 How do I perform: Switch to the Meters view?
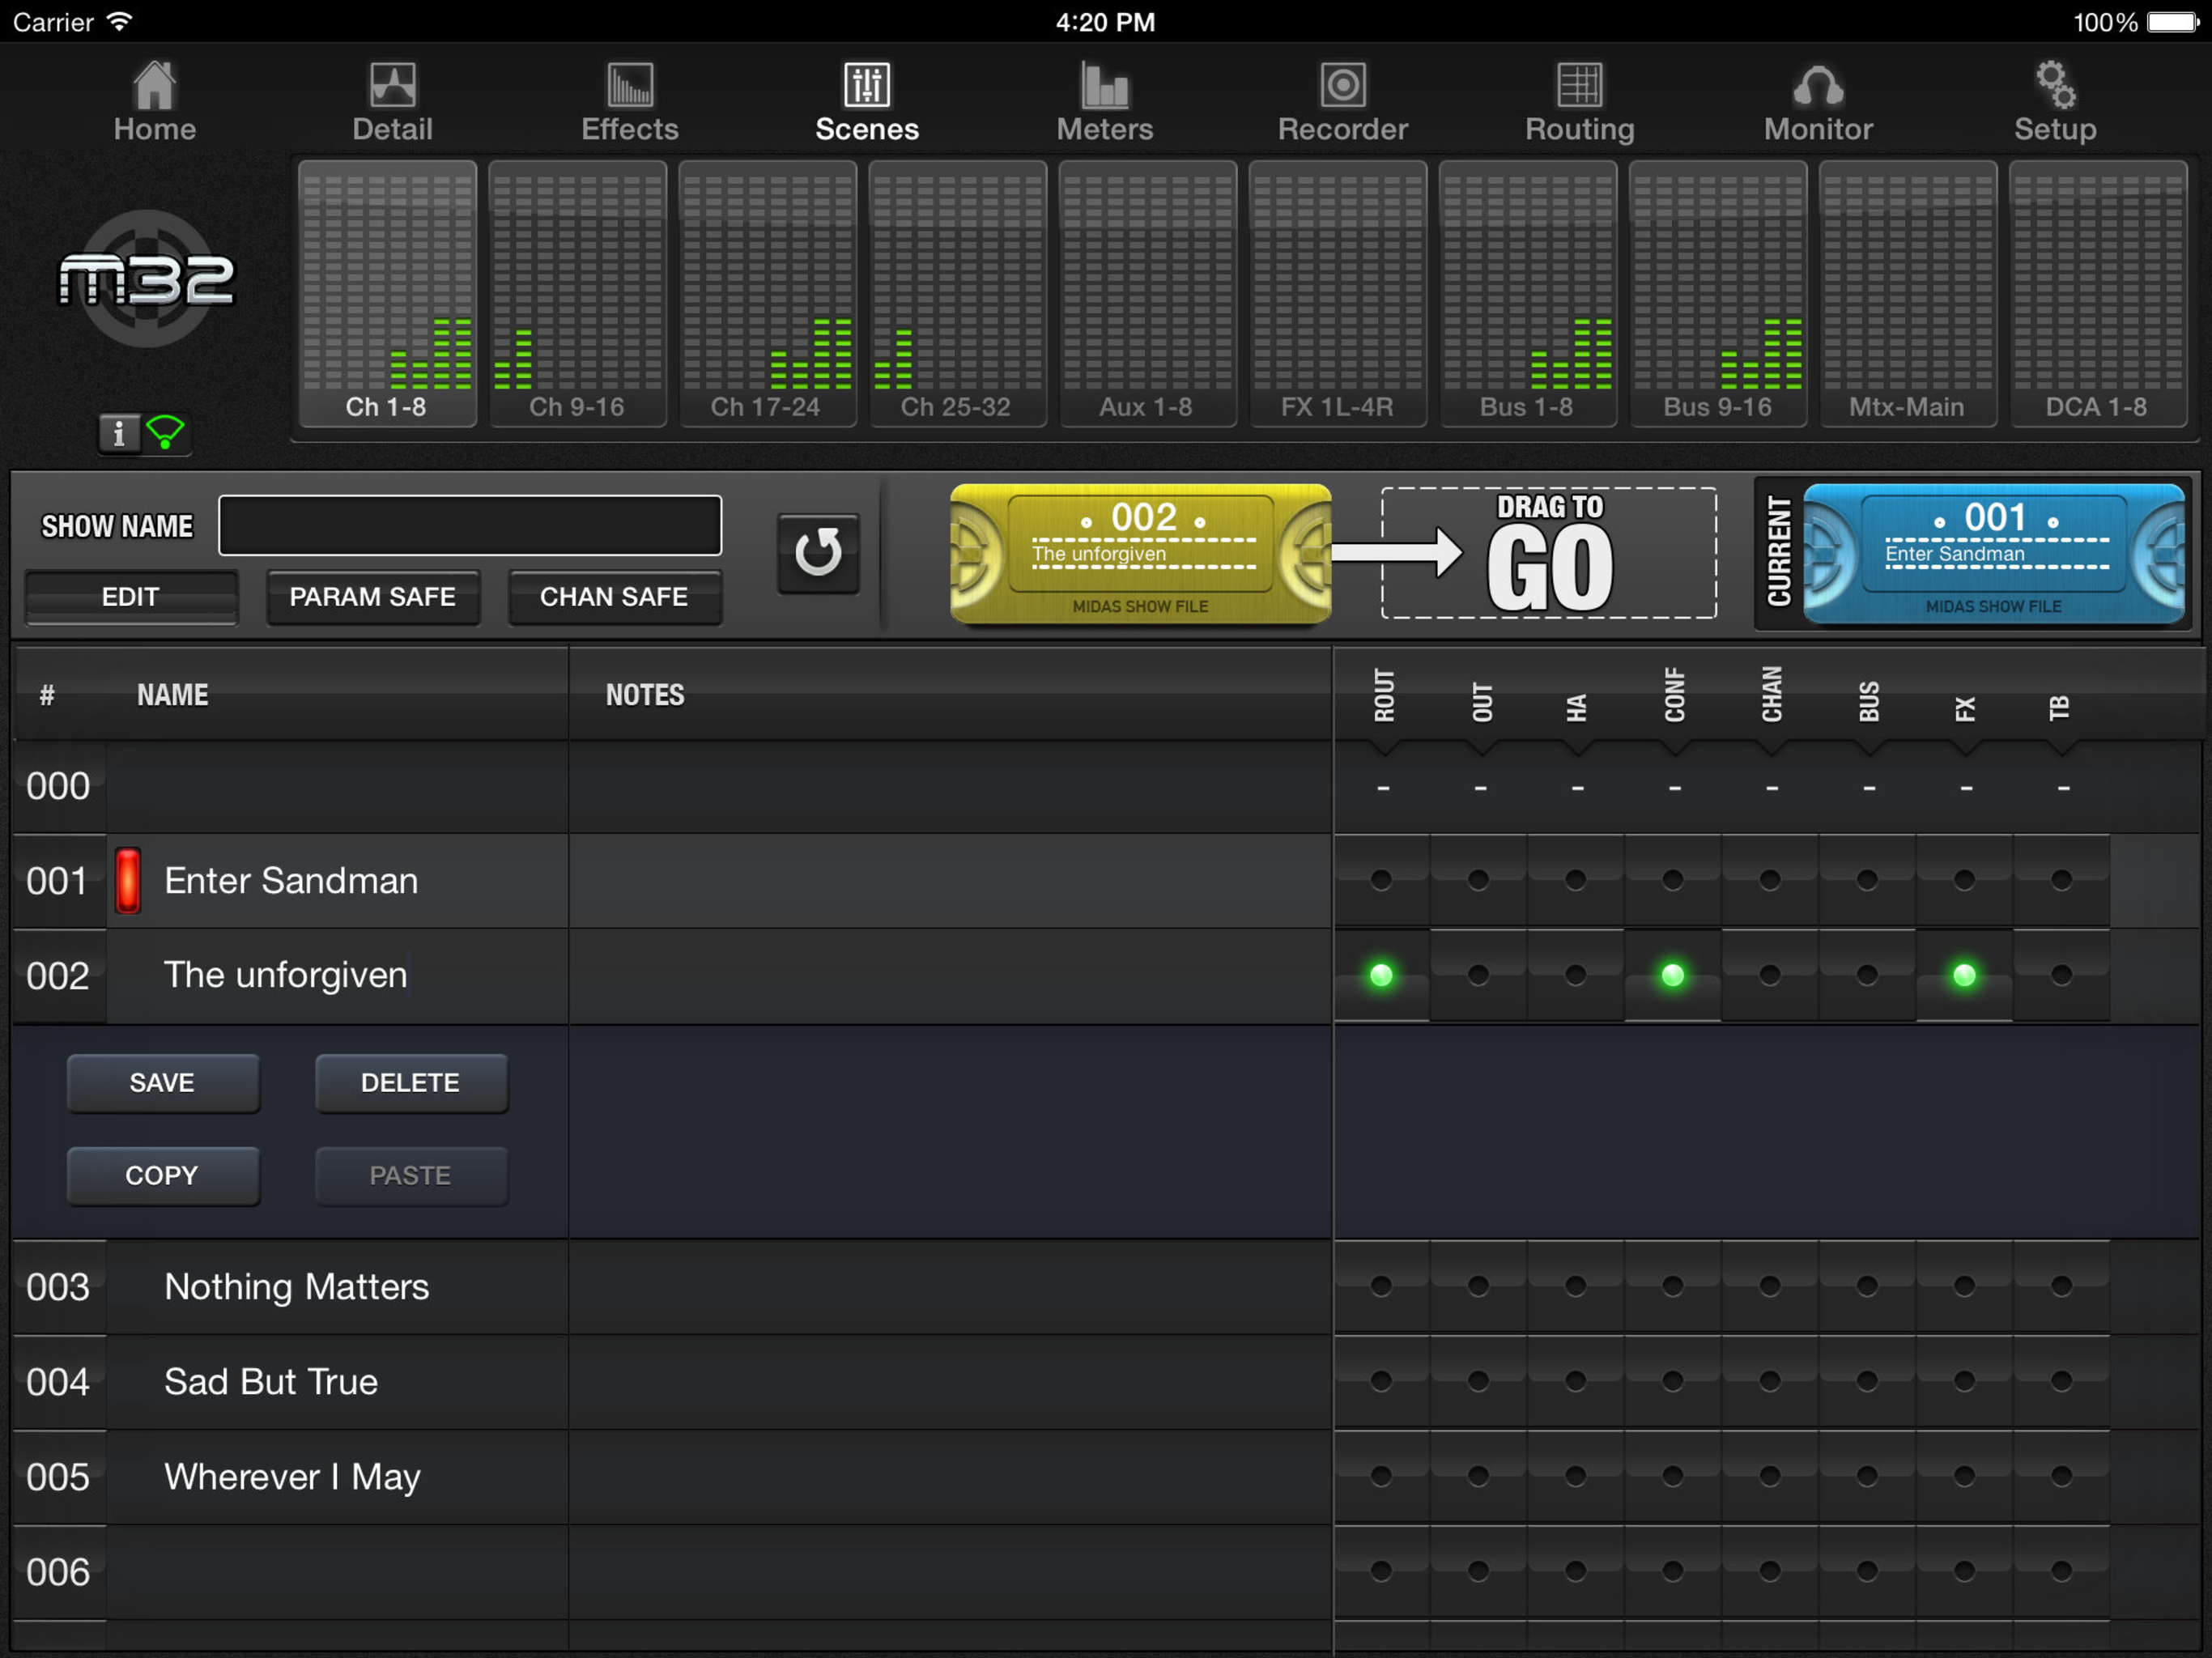pyautogui.click(x=1104, y=101)
